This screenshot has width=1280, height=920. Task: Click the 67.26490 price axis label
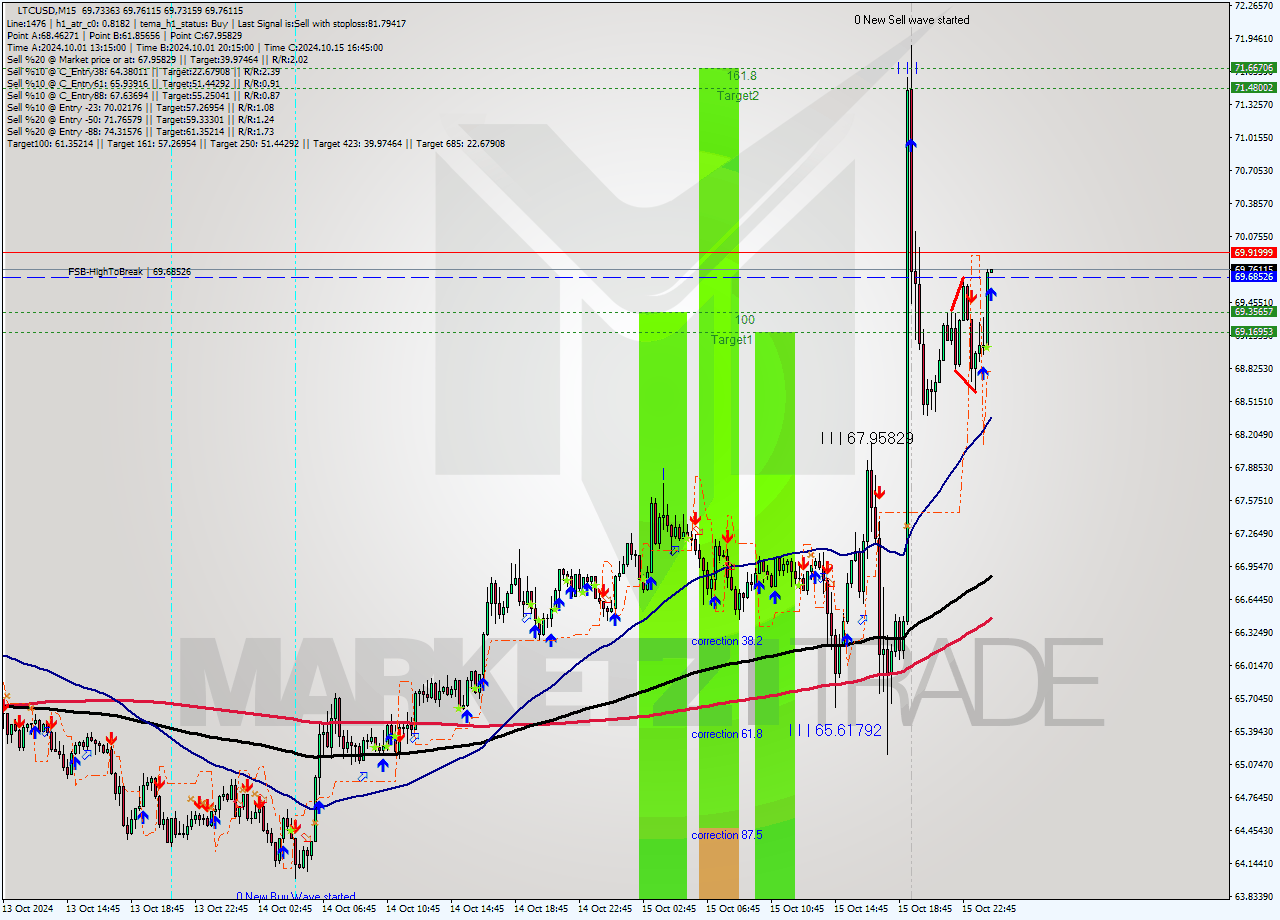1254,533
